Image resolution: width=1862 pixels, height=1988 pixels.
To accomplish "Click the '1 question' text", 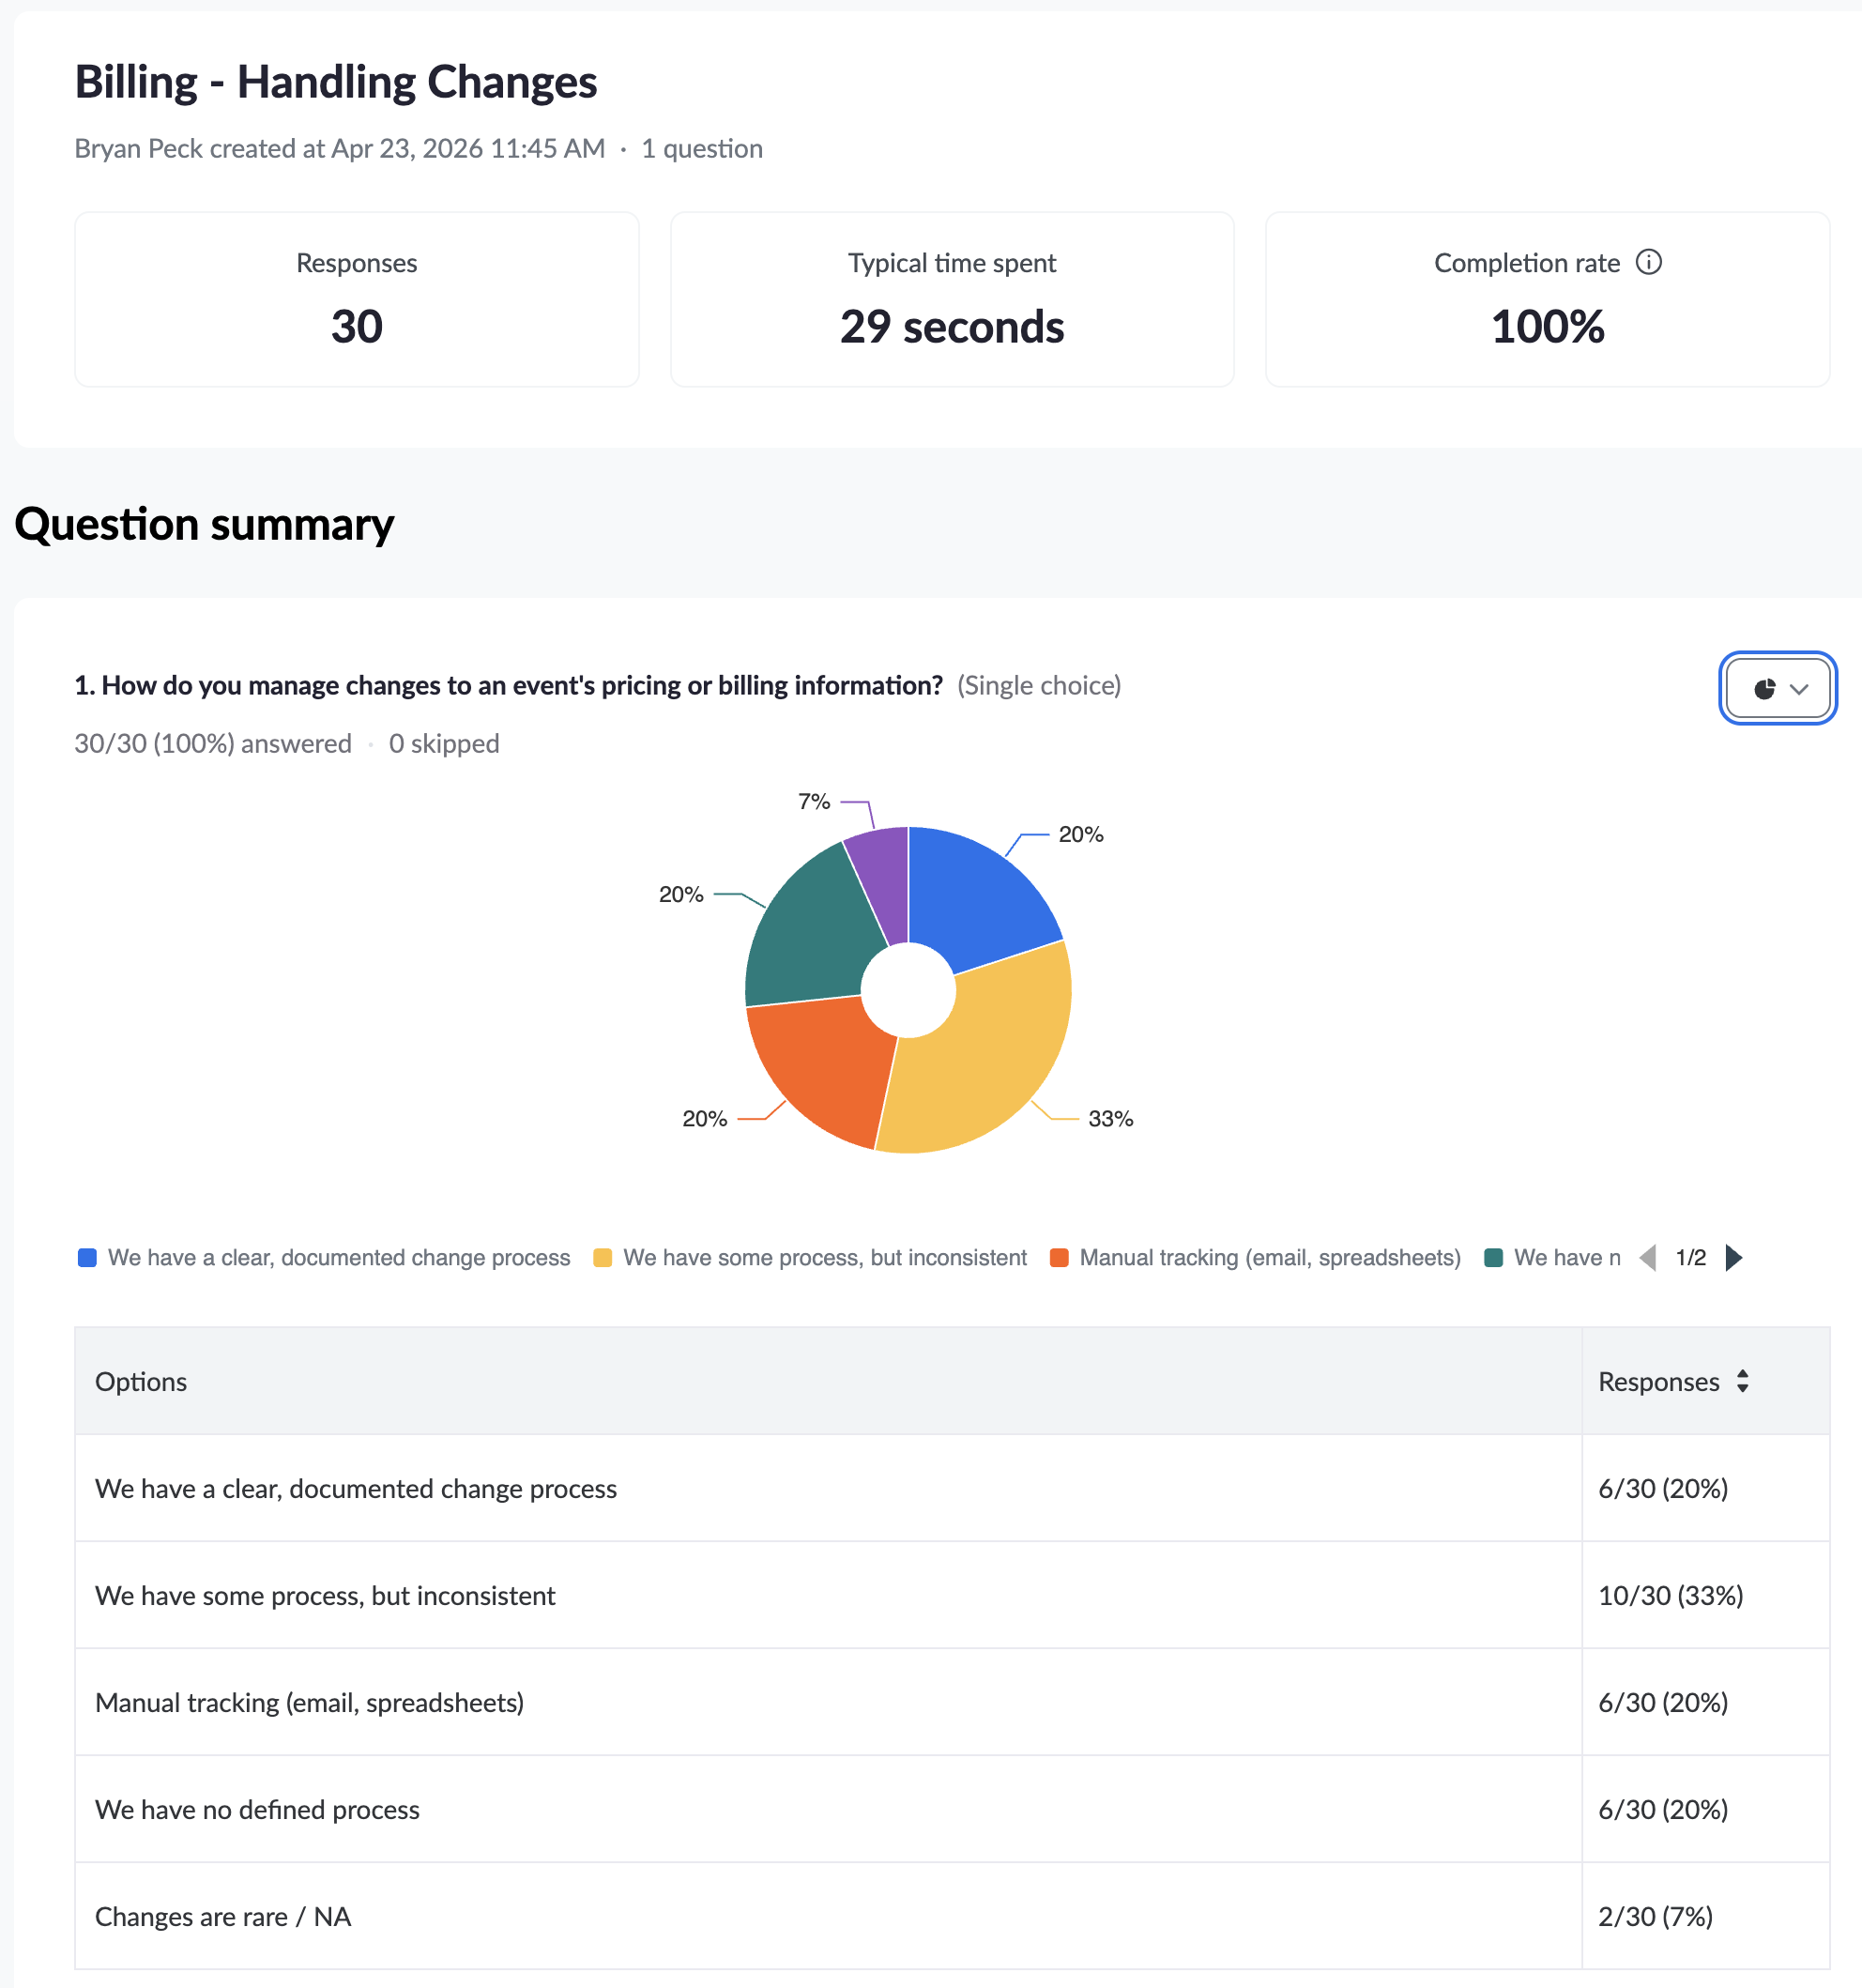I will pyautogui.click(x=702, y=148).
